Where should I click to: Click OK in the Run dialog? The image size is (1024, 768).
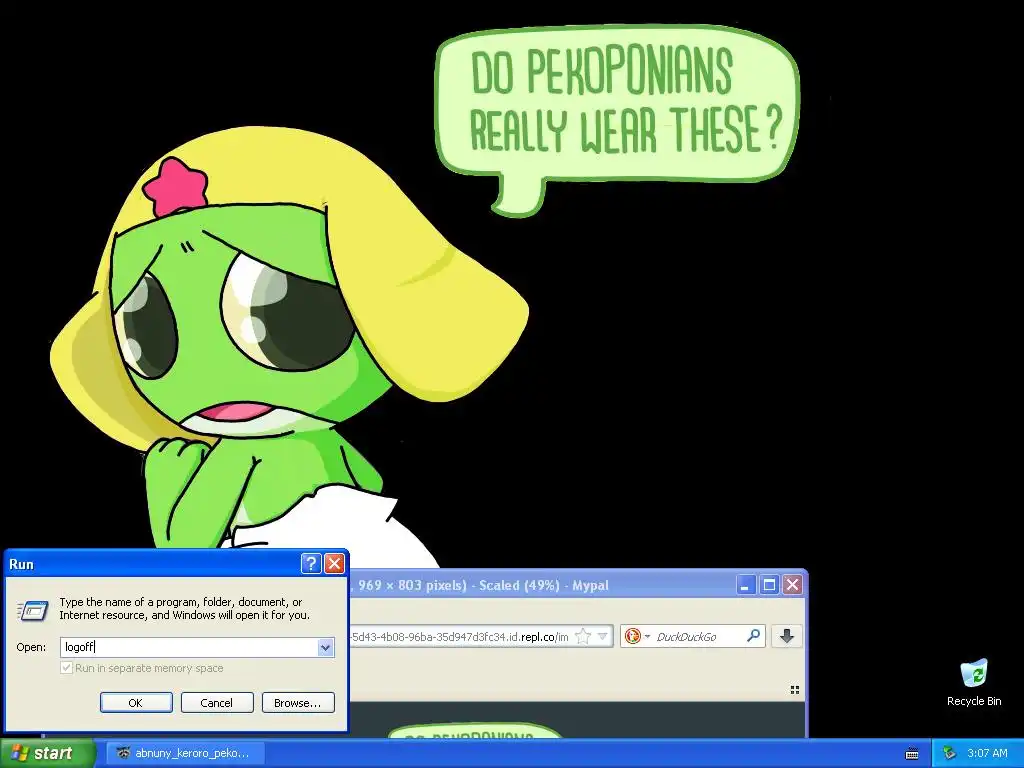136,703
